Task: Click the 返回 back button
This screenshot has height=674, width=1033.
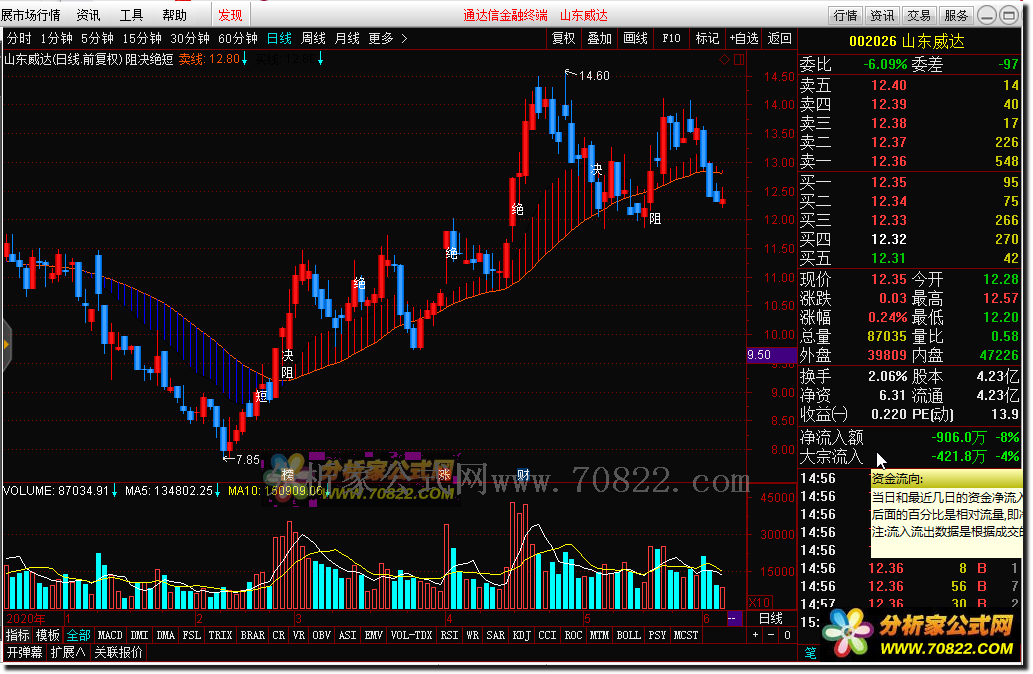Action: pyautogui.click(x=779, y=39)
